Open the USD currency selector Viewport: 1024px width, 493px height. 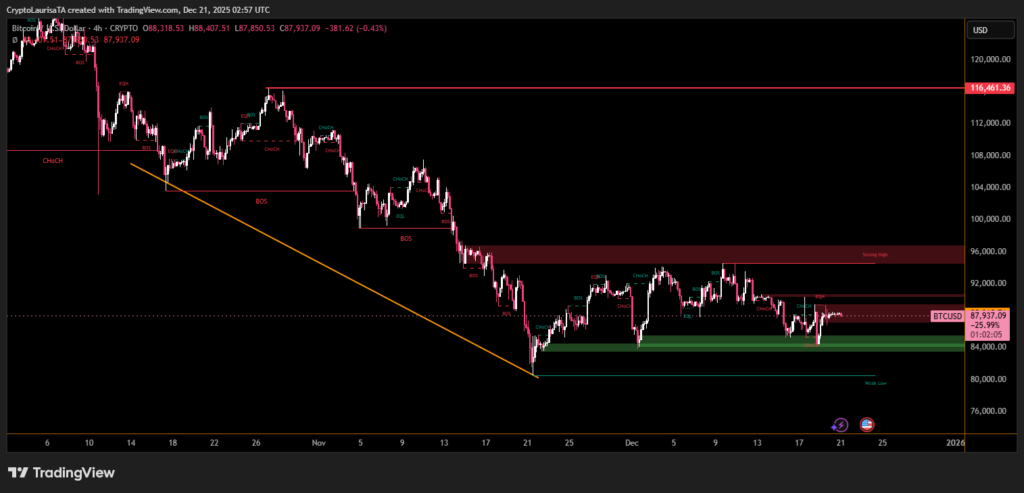(980, 30)
